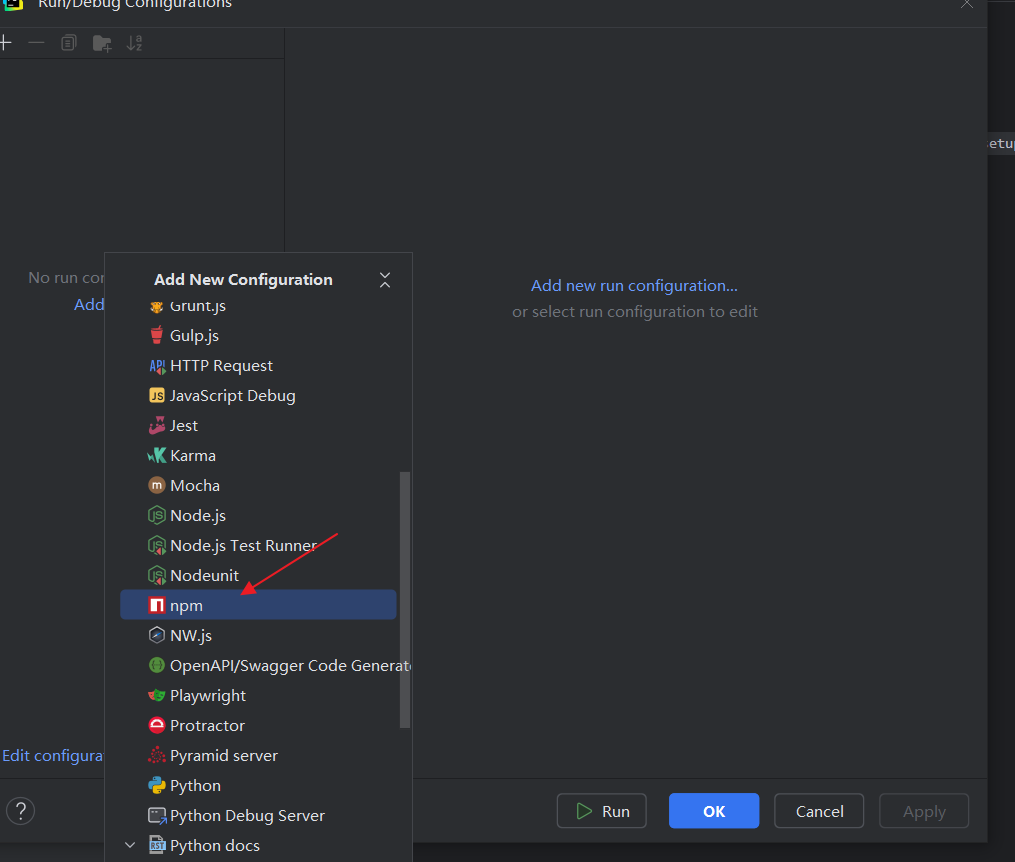The width and height of the screenshot is (1015, 862).
Task: Choose Pyramid server entry
Action: [x=258, y=755]
